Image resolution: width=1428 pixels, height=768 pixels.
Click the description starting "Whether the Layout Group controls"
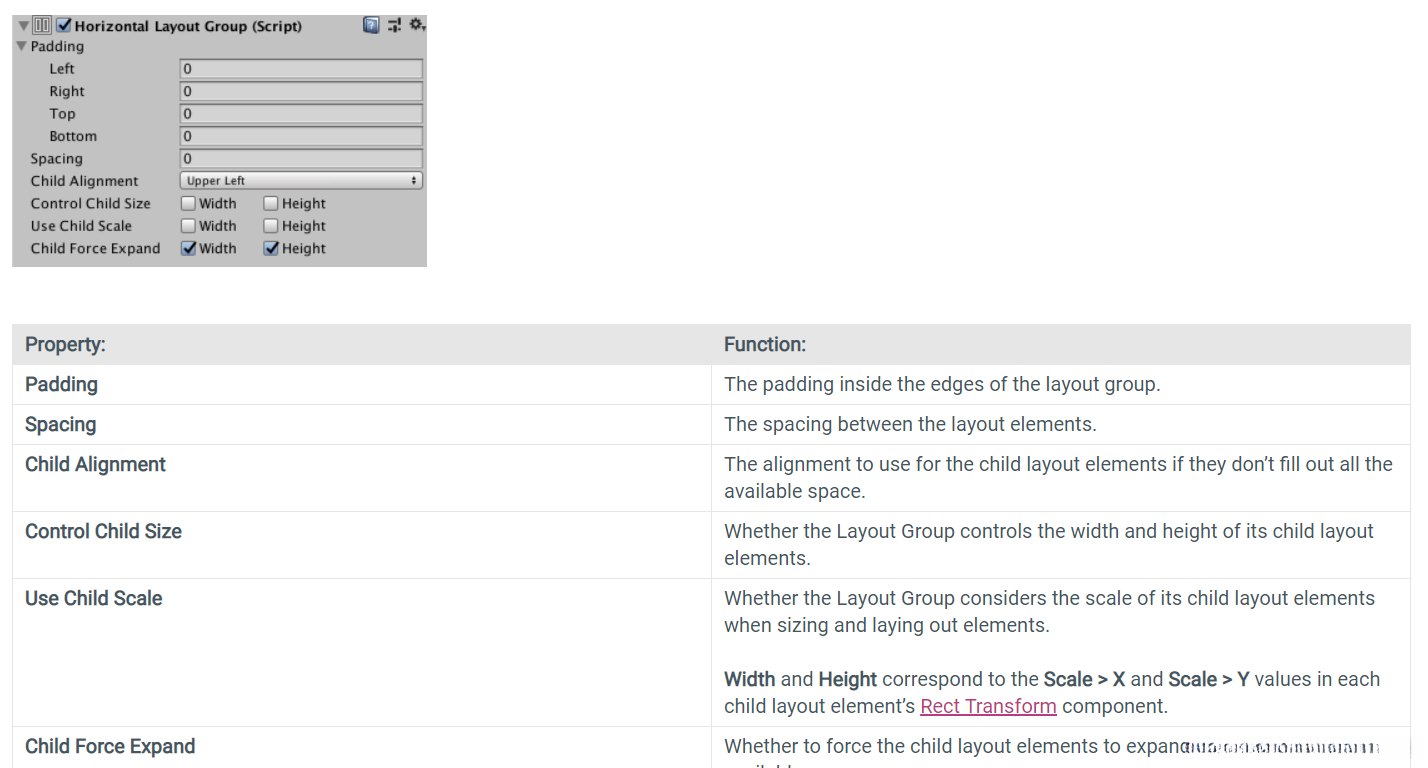tap(1049, 545)
